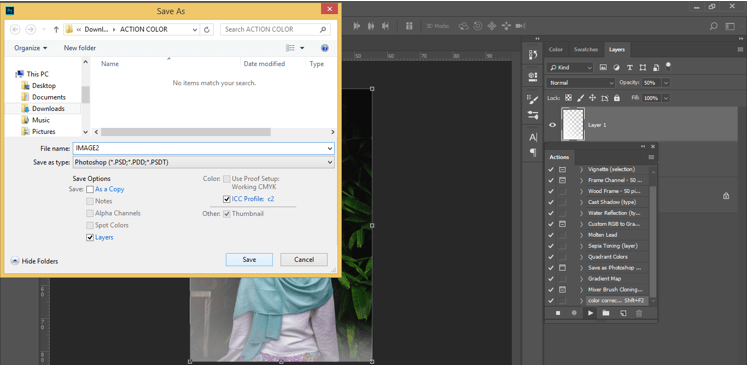Filter layers by type layers icon
This screenshot has width=748, height=366.
[630, 67]
